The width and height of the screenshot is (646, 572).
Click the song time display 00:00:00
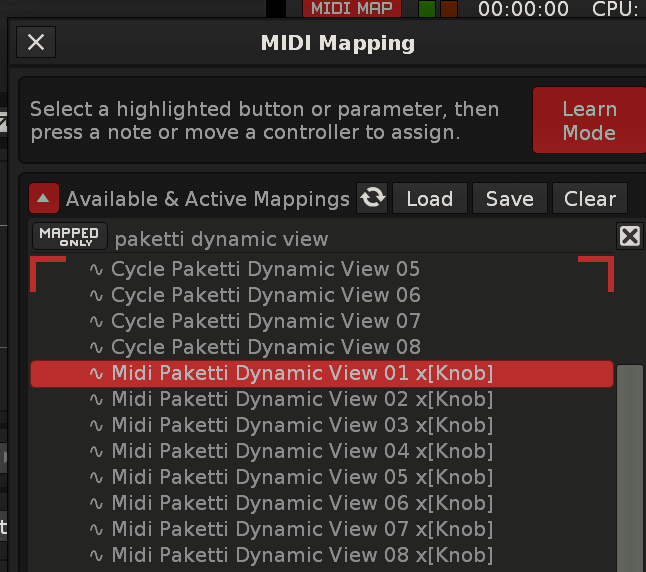click(523, 10)
